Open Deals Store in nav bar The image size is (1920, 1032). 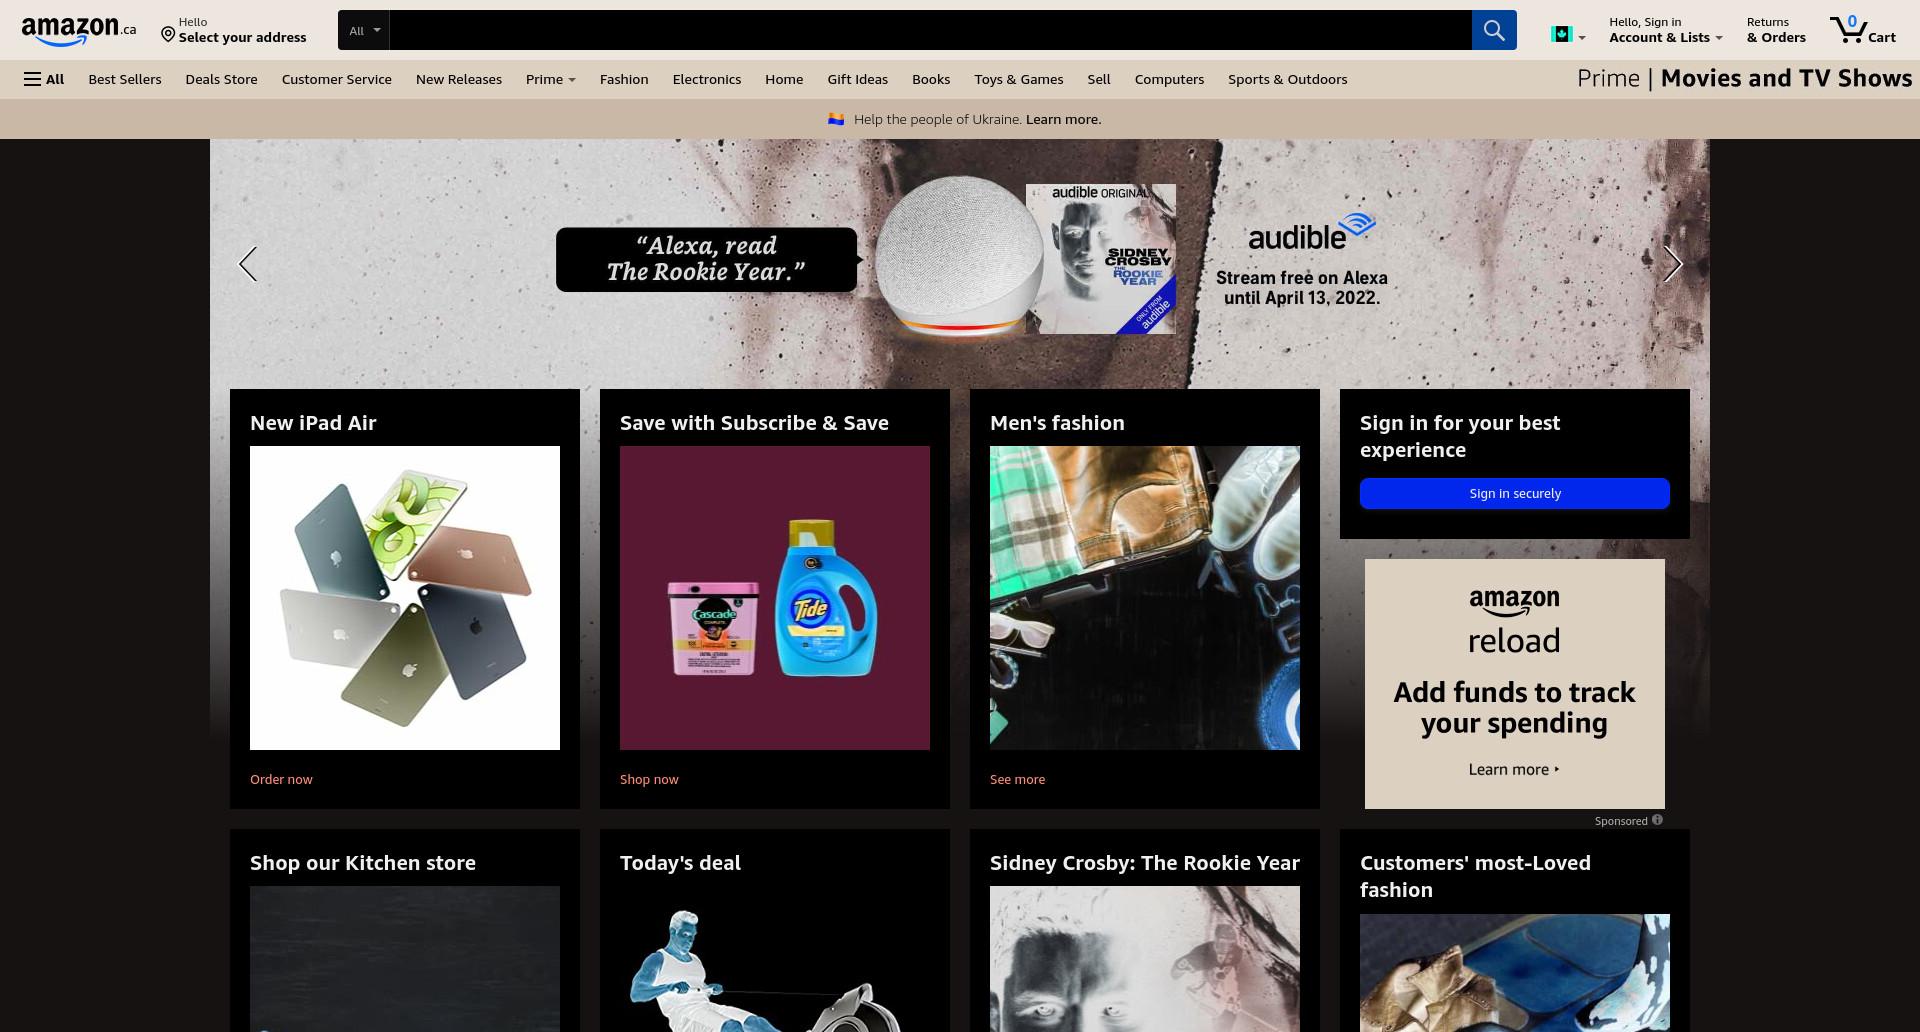221,79
